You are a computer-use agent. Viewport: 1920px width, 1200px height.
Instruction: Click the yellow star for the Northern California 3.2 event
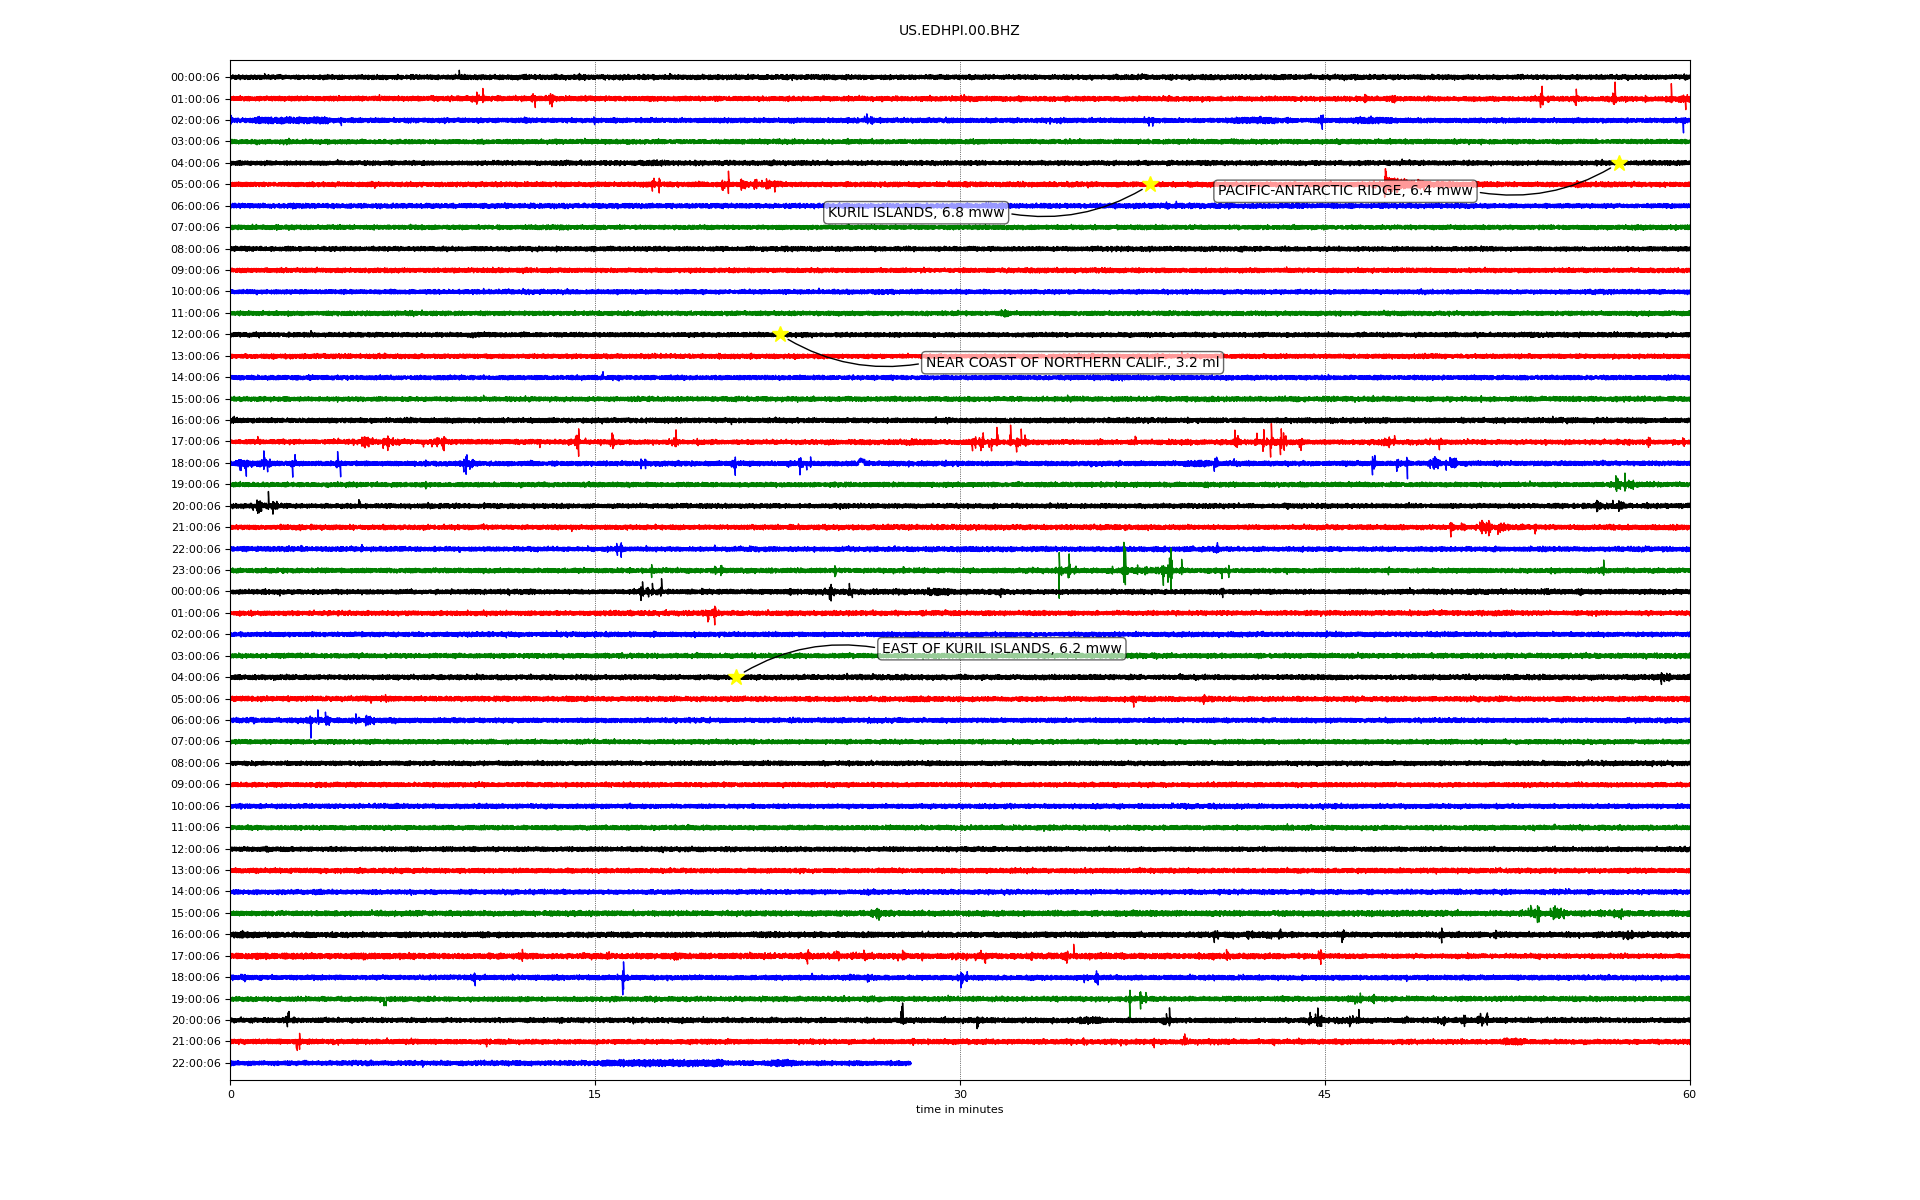(x=780, y=334)
